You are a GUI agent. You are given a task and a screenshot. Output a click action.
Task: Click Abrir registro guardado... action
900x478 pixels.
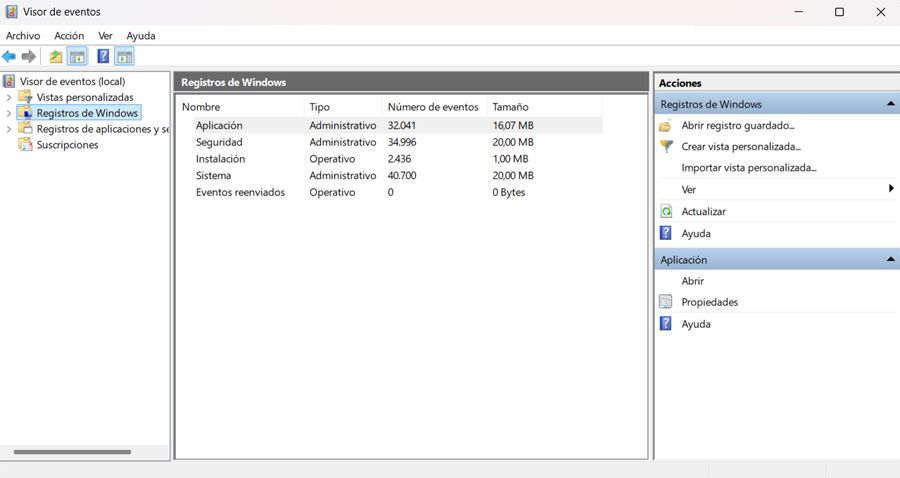click(738, 126)
